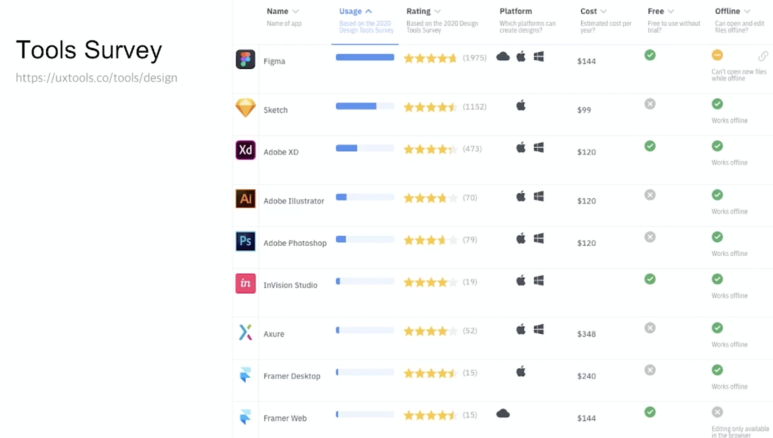Screen dimensions: 773x438
Task: Click Adobe XD's usage bar
Action: [365, 148]
